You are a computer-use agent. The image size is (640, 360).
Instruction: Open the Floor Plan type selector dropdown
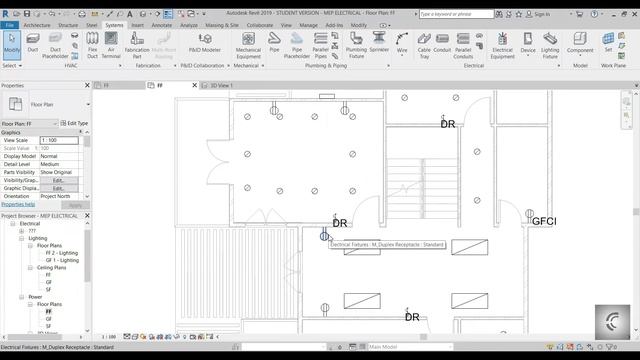click(x=88, y=104)
